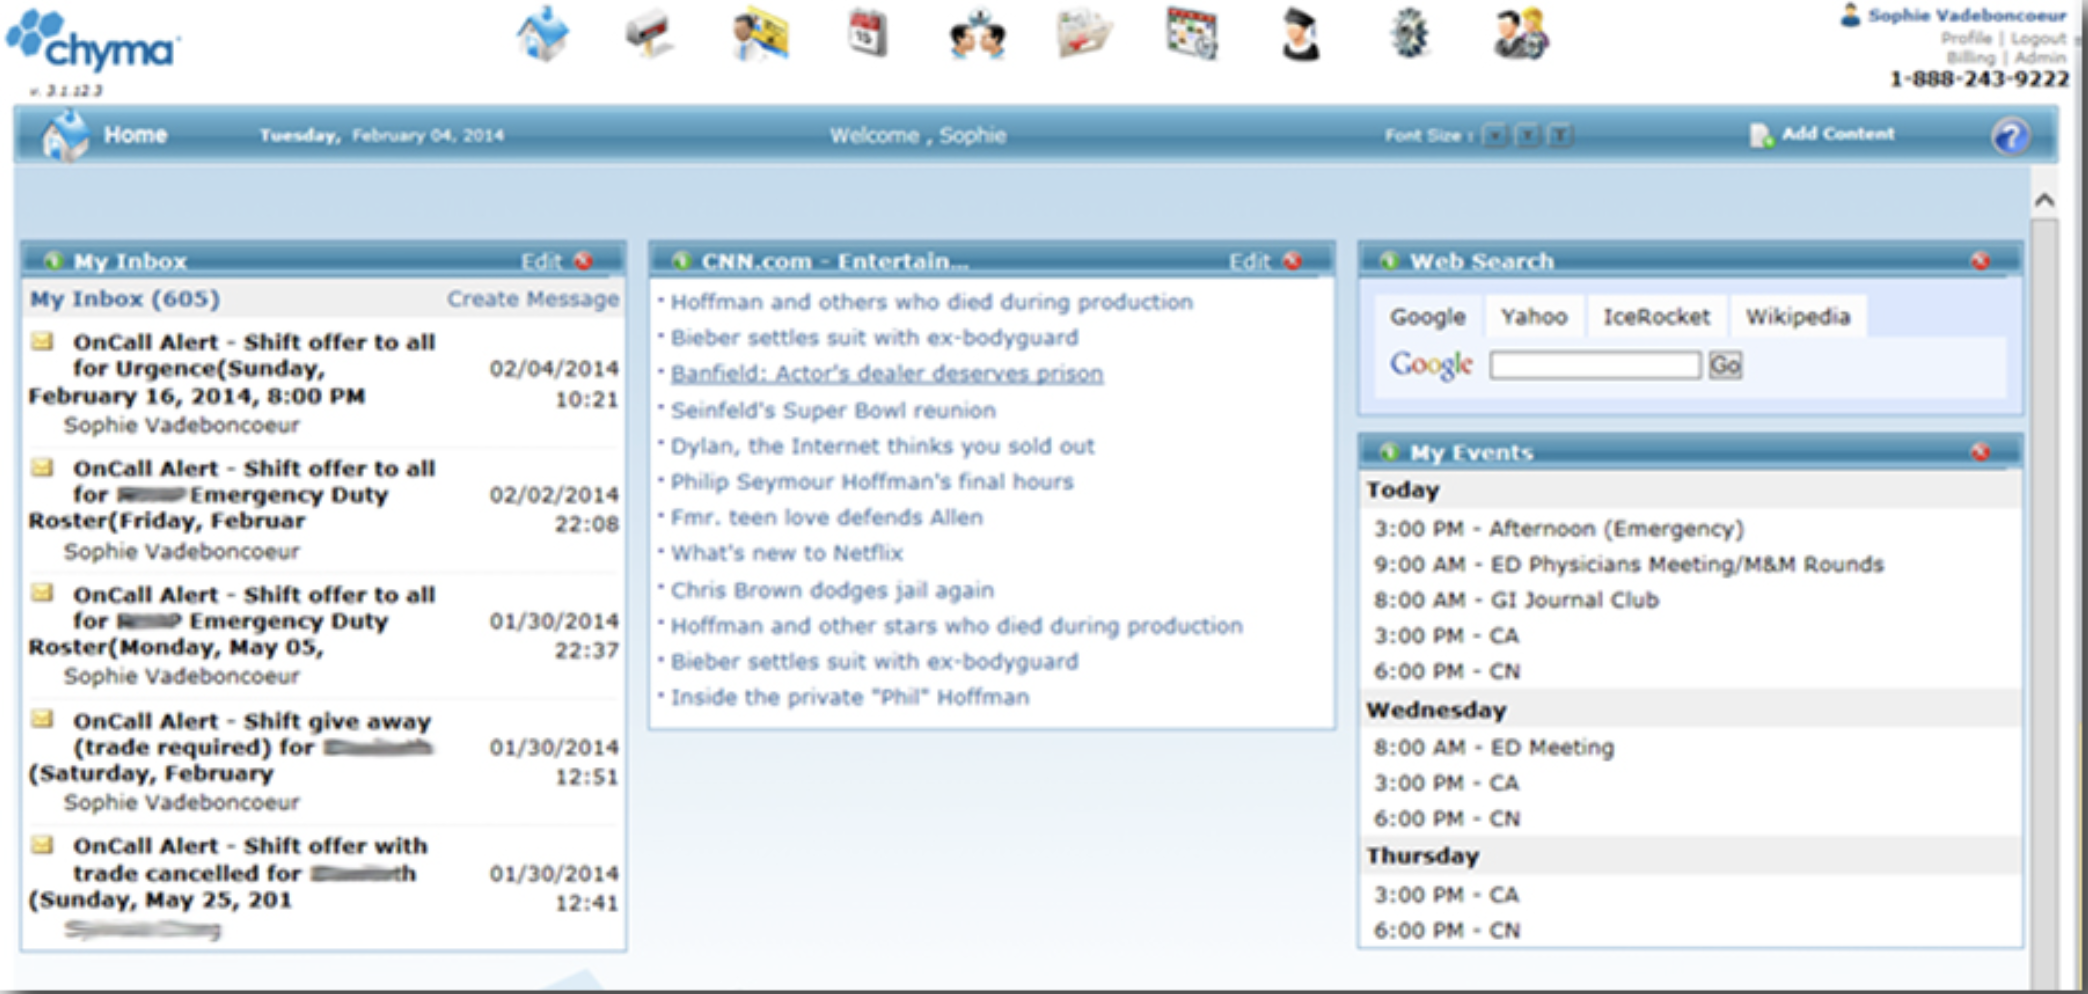The width and height of the screenshot is (2088, 994).
Task: Open headline 'Seinfeld's Super Bowl reunion'
Action: coord(833,410)
